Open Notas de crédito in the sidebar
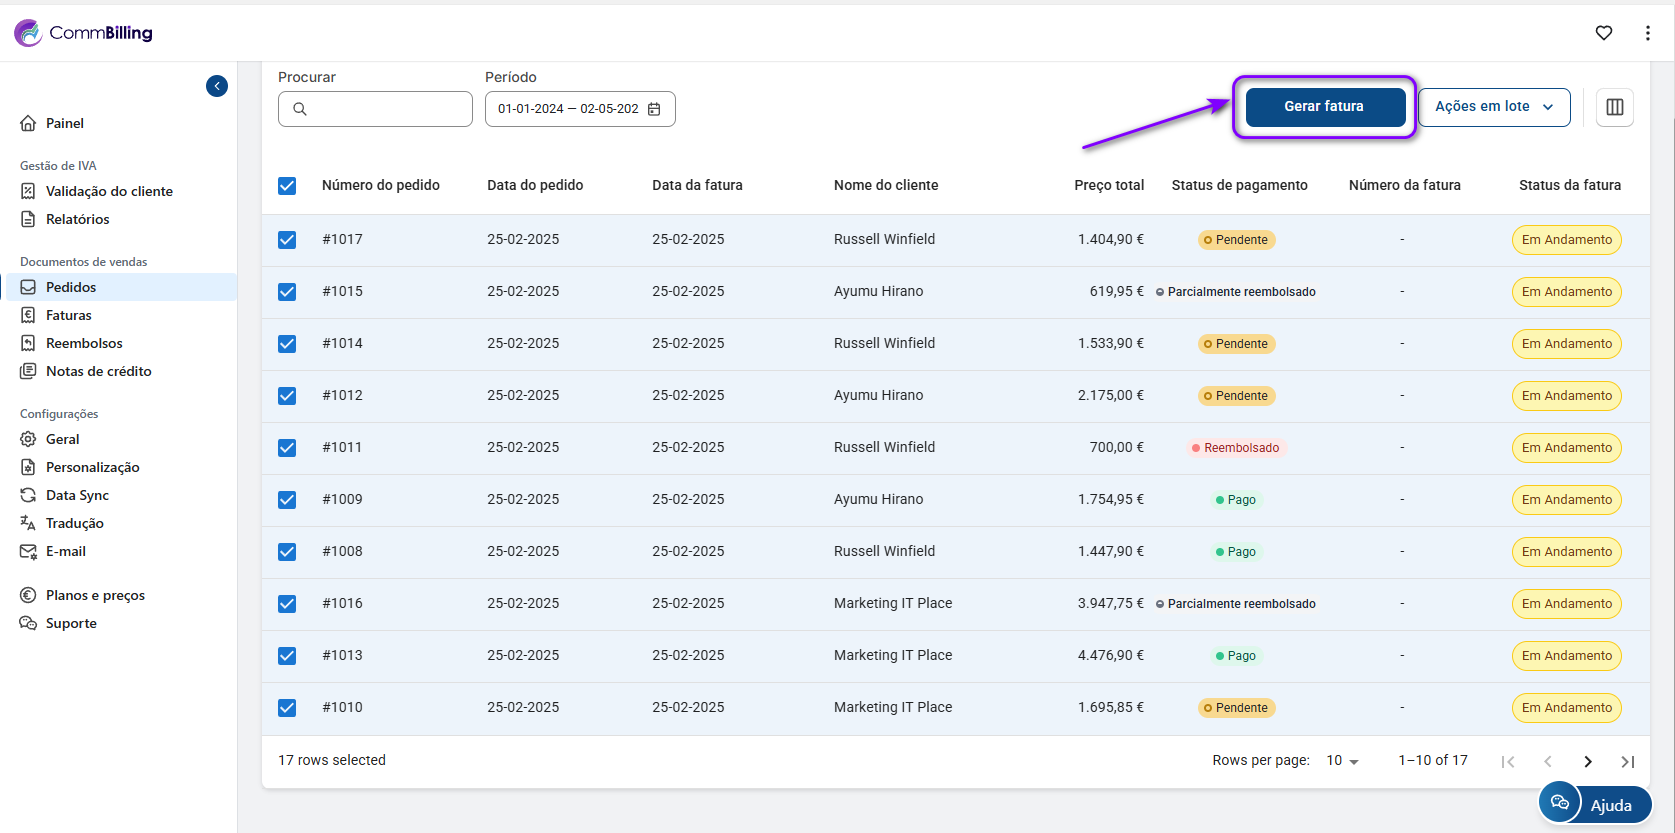1675x833 pixels. pyautogui.click(x=98, y=371)
